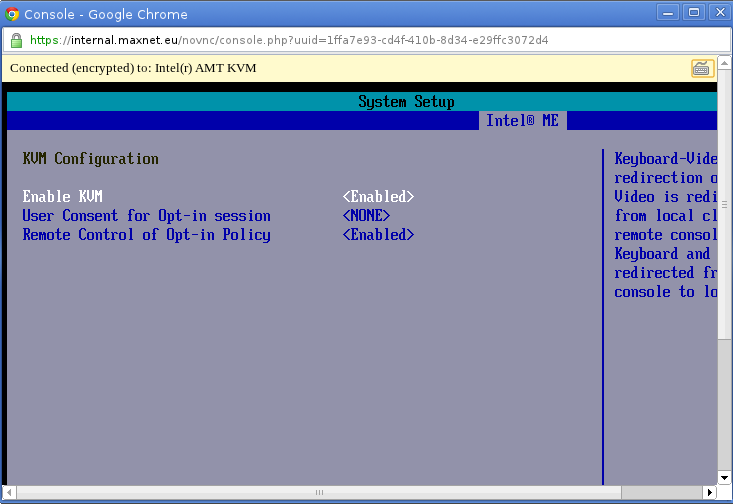
Task: Close the Chrome console window
Action: click(x=720, y=12)
